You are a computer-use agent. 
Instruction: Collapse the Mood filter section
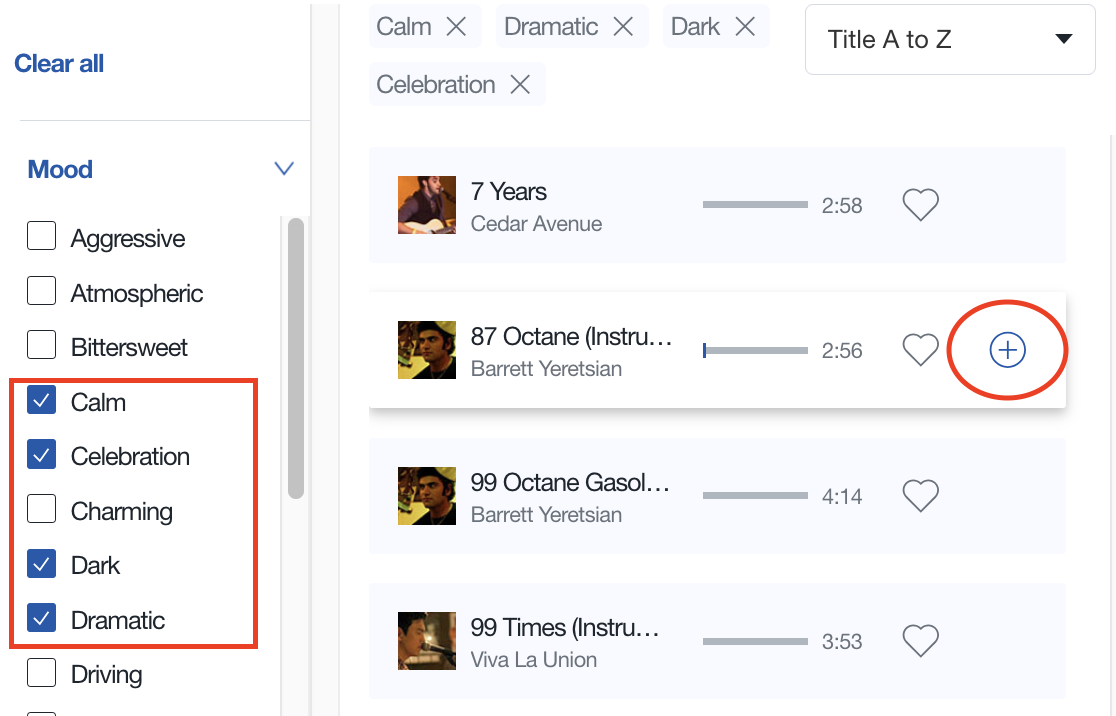coord(284,169)
